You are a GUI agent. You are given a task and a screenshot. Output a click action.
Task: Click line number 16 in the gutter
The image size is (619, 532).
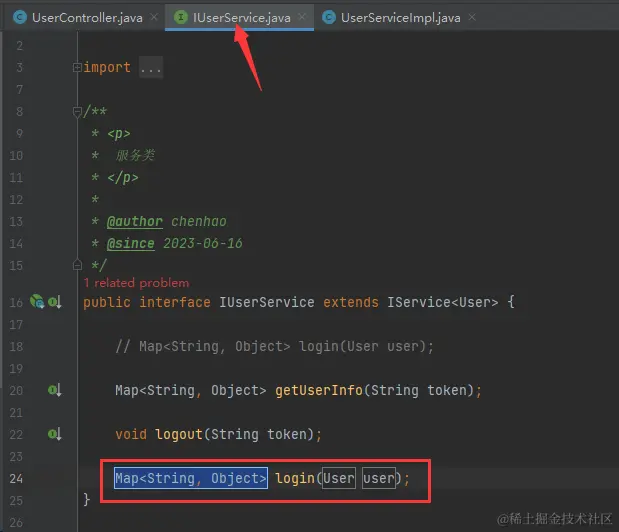(16, 303)
